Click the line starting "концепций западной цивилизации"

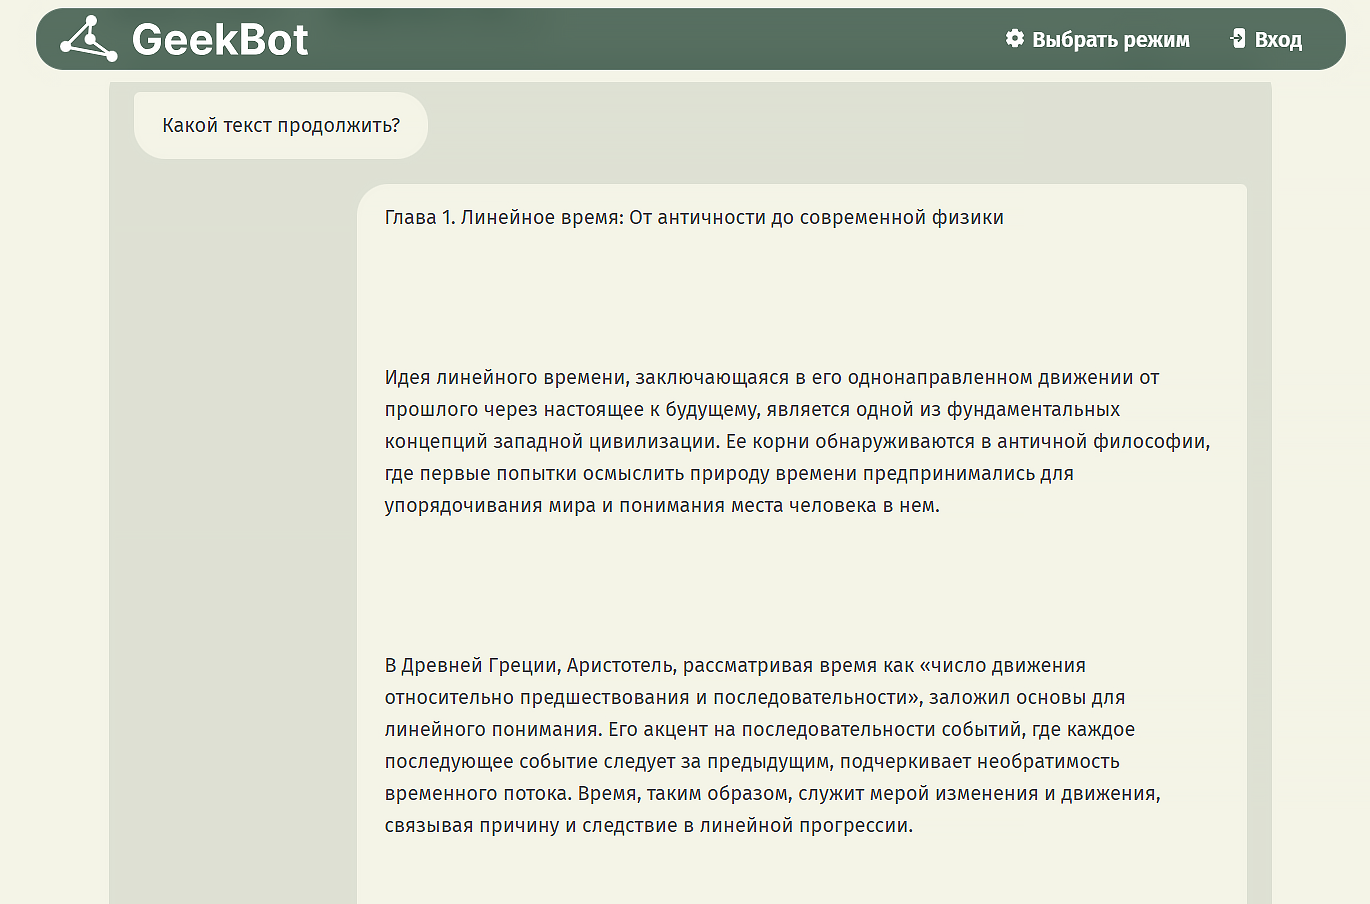[797, 442]
